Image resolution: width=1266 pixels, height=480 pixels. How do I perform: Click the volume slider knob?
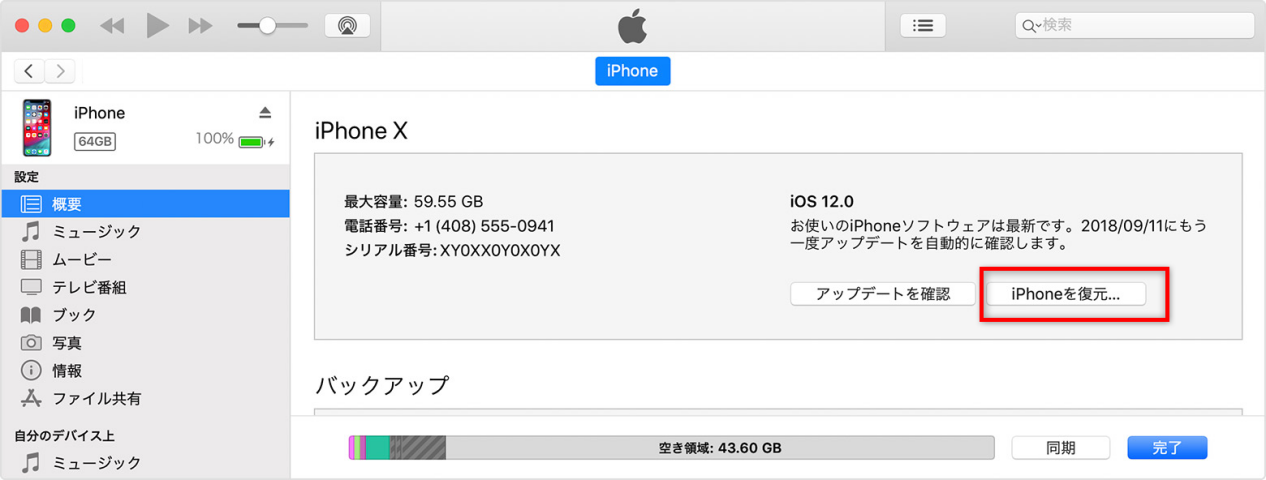[267, 26]
